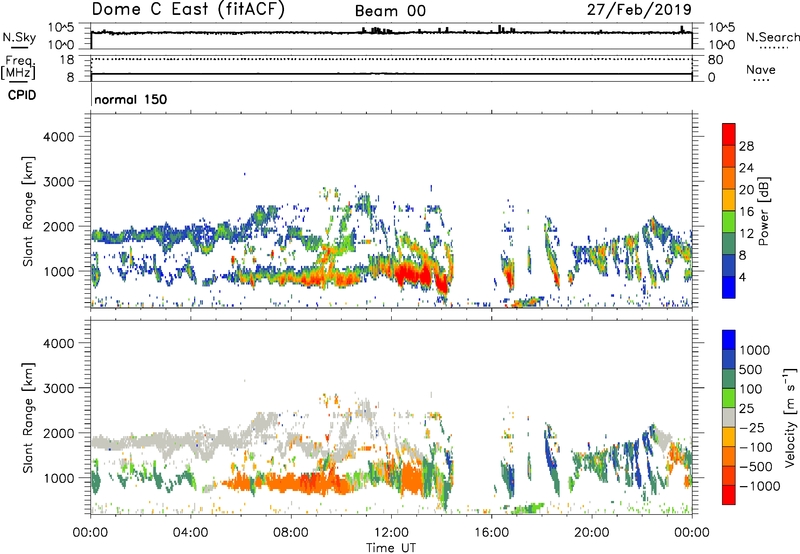Image resolution: width=800 pixels, height=554 pixels.
Task: Click the gray segment of velocity colorbar
Action: [x=729, y=418]
